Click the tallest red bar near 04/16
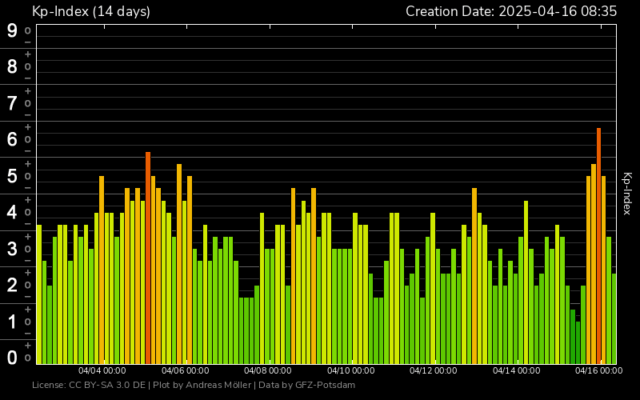Viewport: 640px width, 400px height. [599, 245]
